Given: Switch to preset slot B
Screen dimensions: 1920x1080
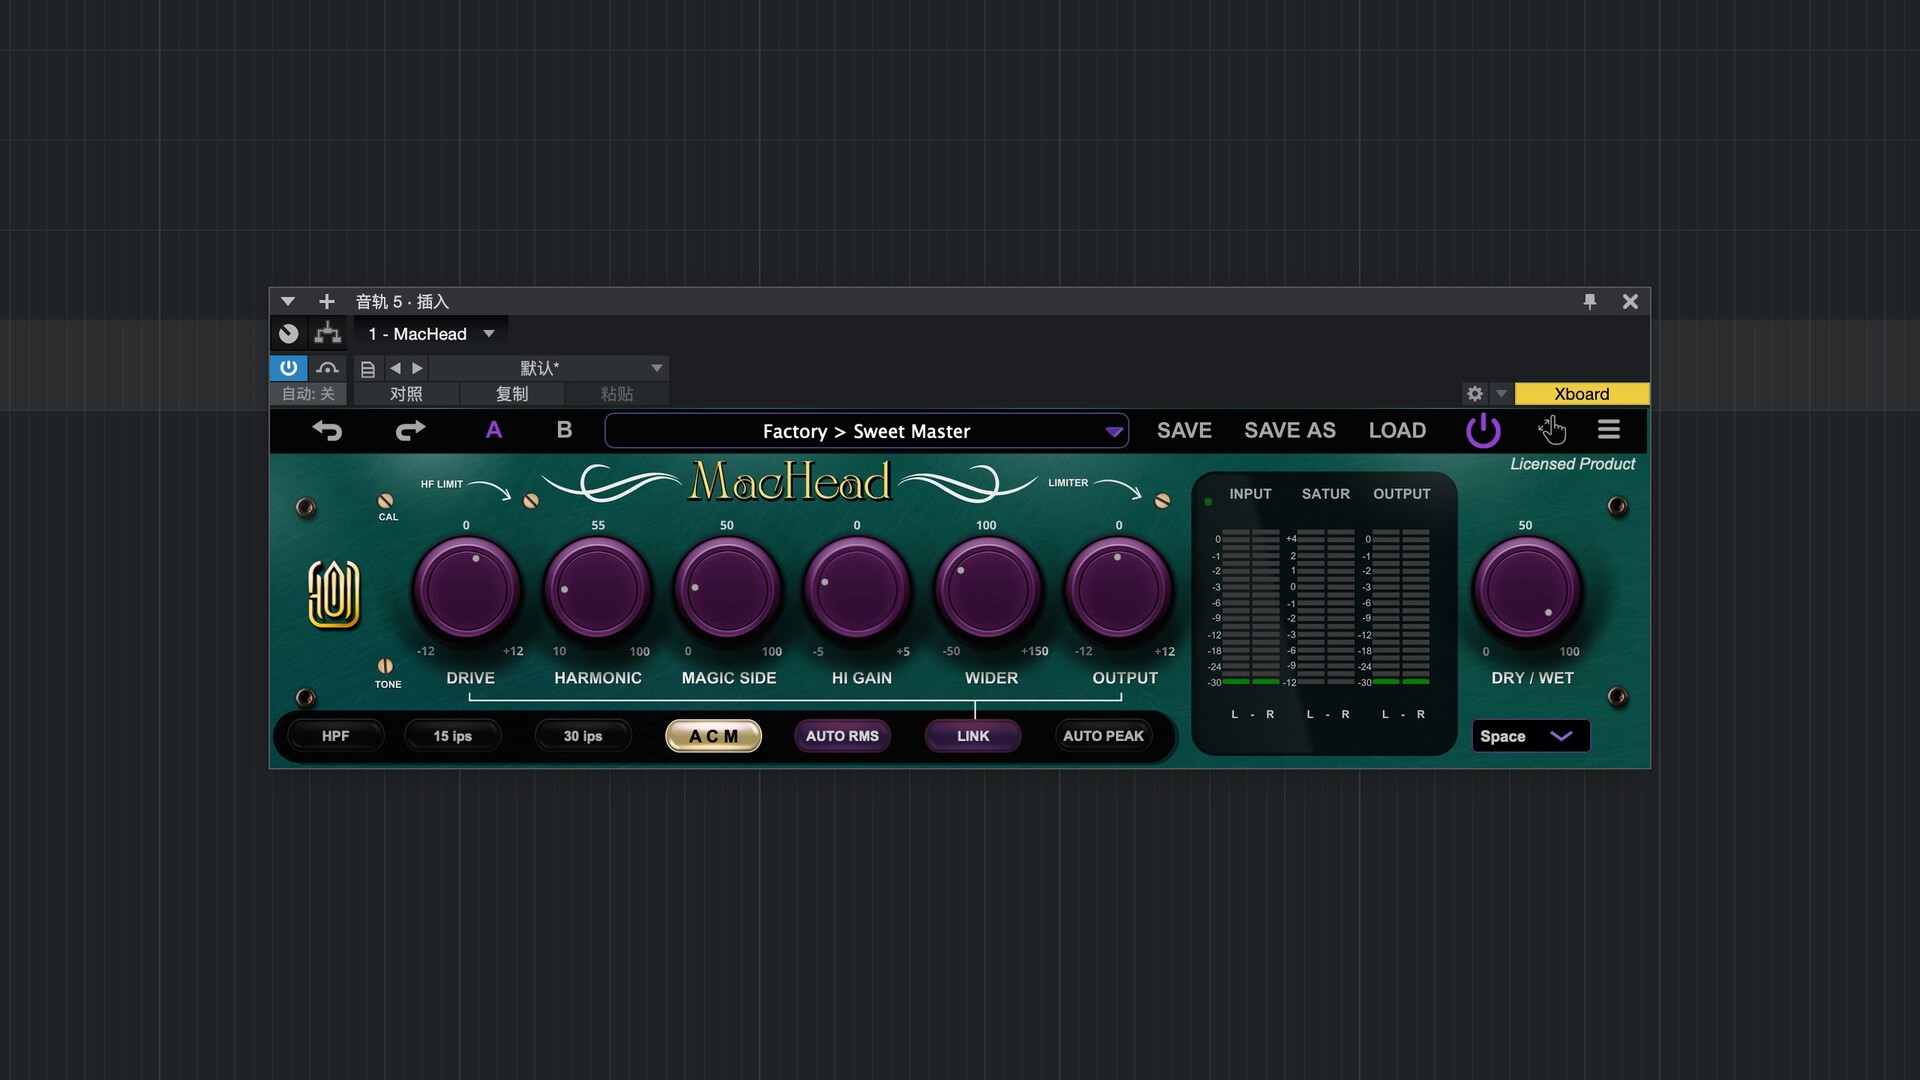Looking at the screenshot, I should click(564, 430).
